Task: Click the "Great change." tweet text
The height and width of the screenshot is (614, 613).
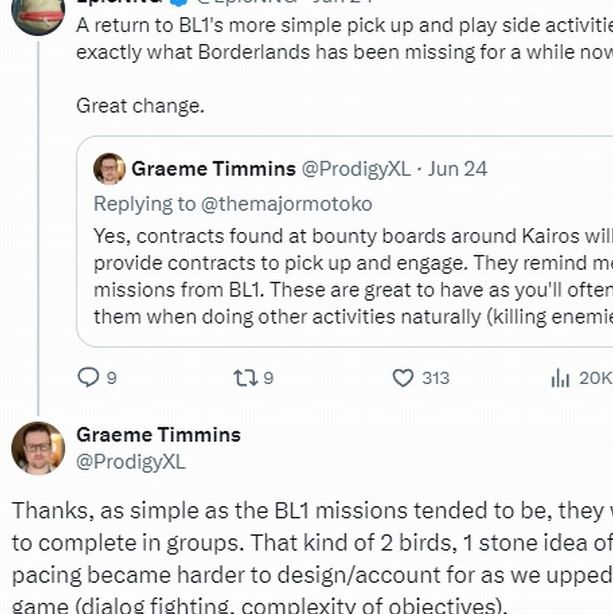Action: pyautogui.click(x=140, y=104)
